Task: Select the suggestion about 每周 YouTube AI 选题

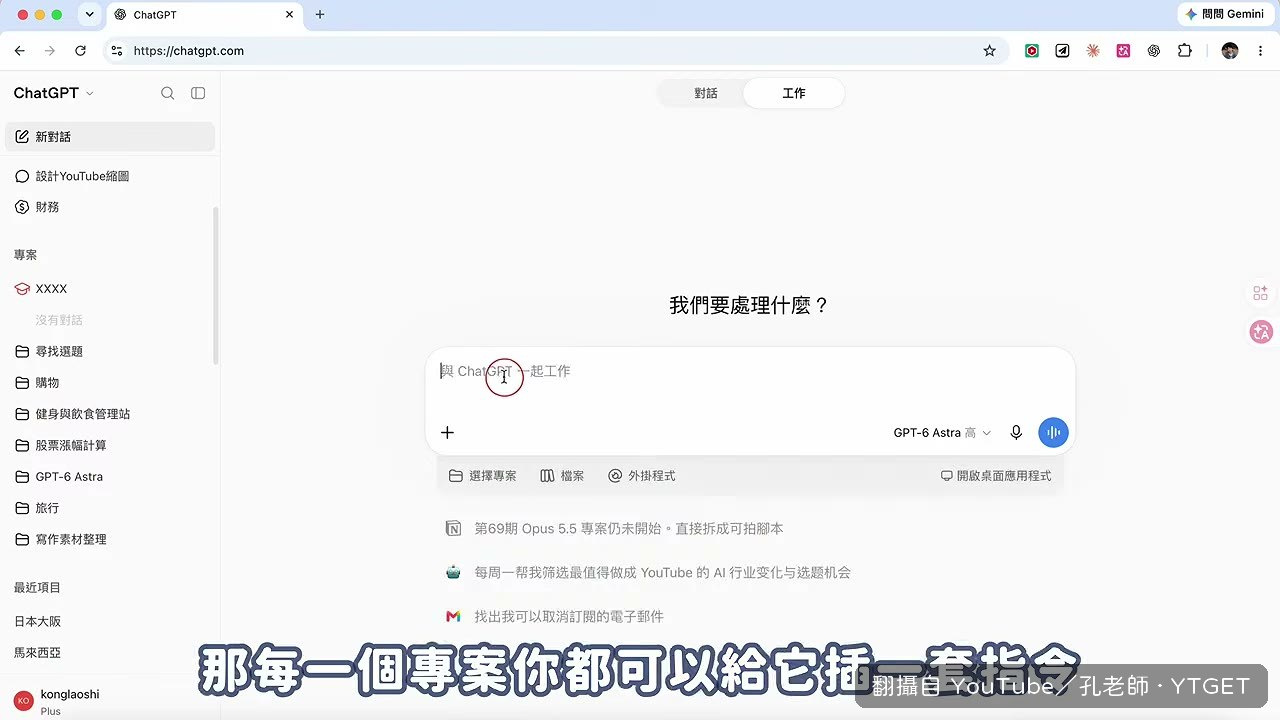Action: (x=648, y=573)
